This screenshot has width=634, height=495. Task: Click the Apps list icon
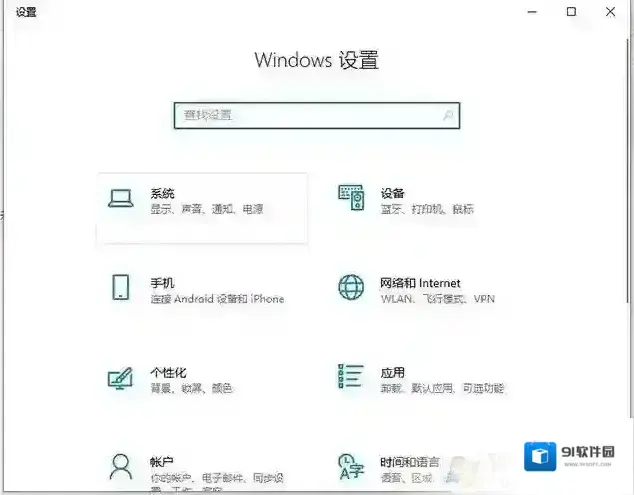[351, 377]
